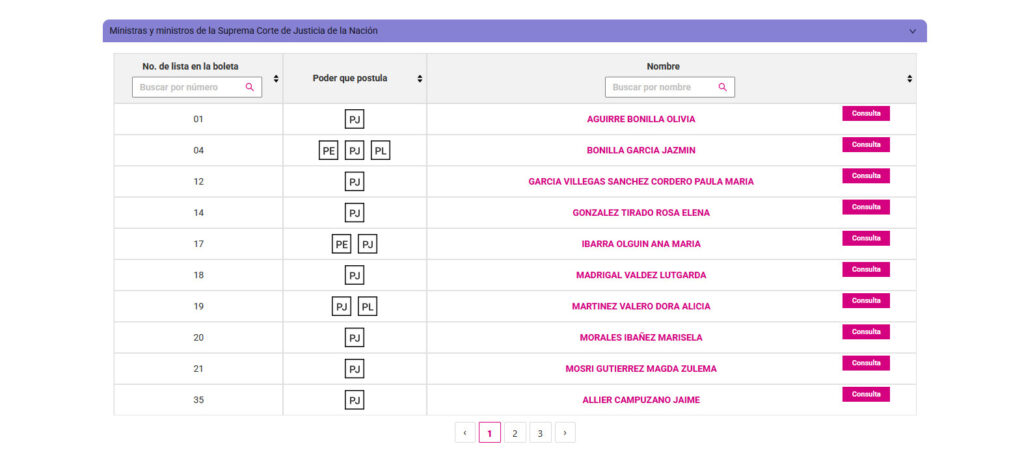1024x457 pixels.
Task: Open candidate link Madrigal Valdez Lutgarda
Action: (640, 275)
